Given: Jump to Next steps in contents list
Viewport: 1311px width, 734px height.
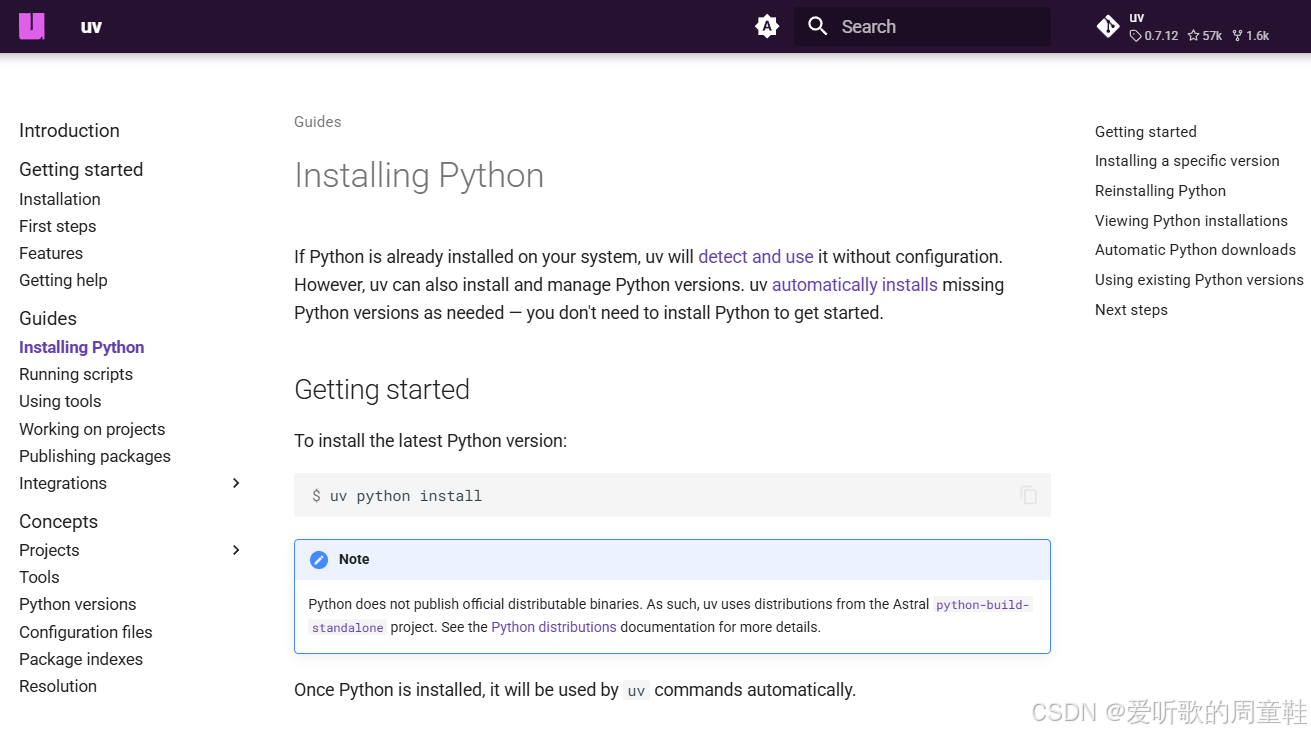Looking at the screenshot, I should 1131,310.
